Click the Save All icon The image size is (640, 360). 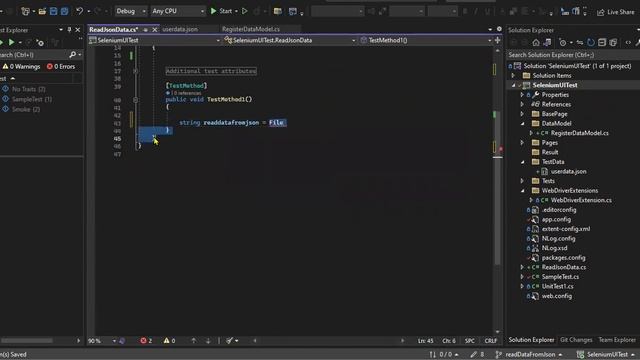64,11
